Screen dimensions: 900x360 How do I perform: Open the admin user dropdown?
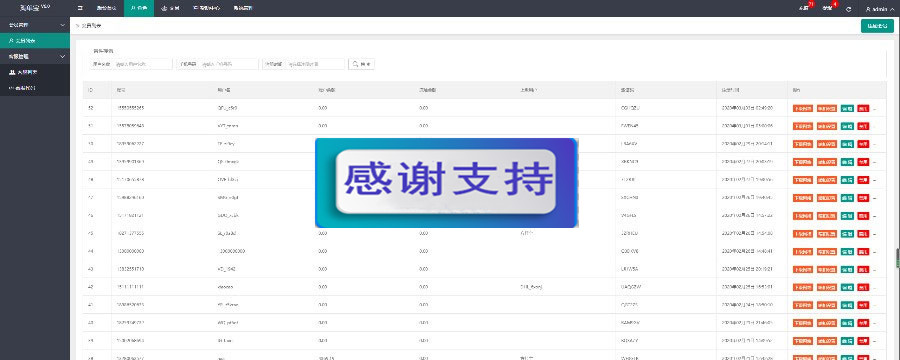pyautogui.click(x=880, y=9)
